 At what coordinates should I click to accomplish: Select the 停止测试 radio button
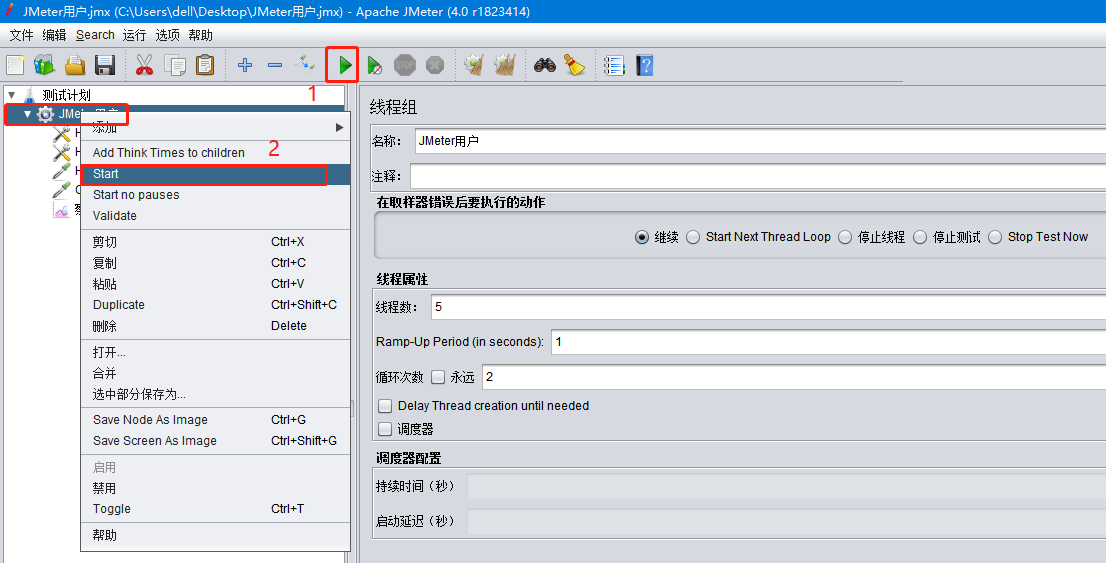pos(920,237)
